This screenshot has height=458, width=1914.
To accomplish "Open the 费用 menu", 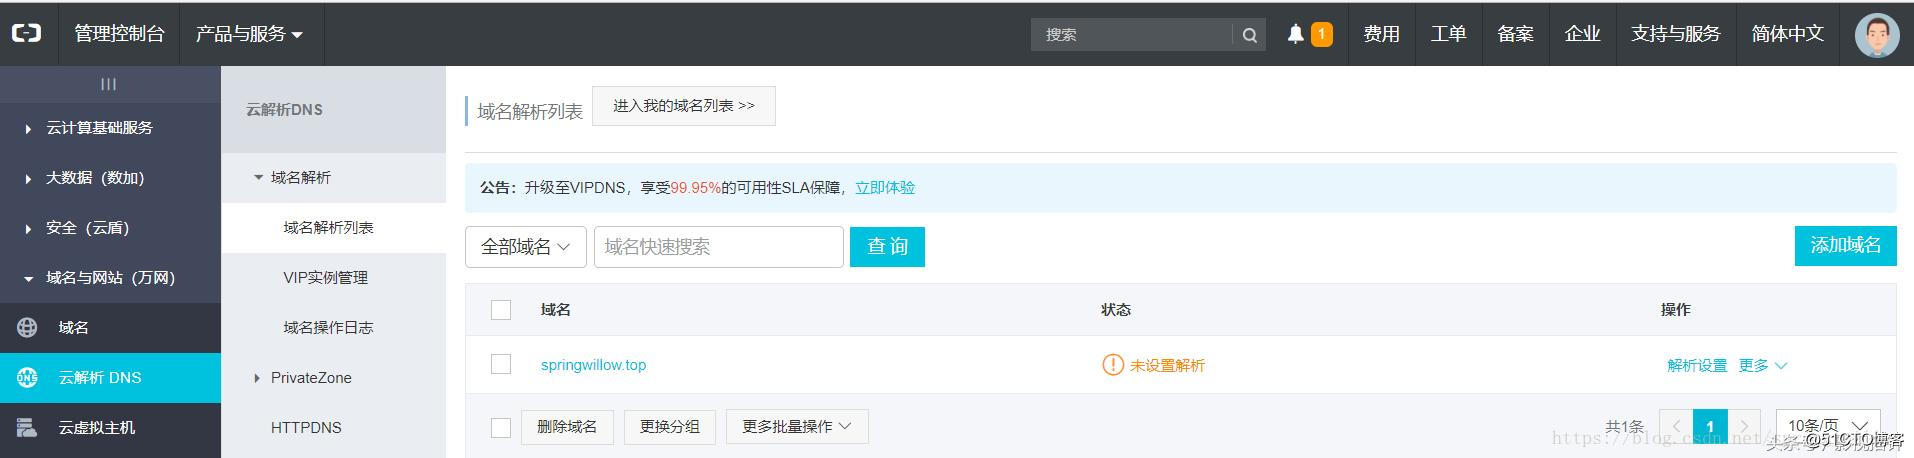I will point(1381,34).
